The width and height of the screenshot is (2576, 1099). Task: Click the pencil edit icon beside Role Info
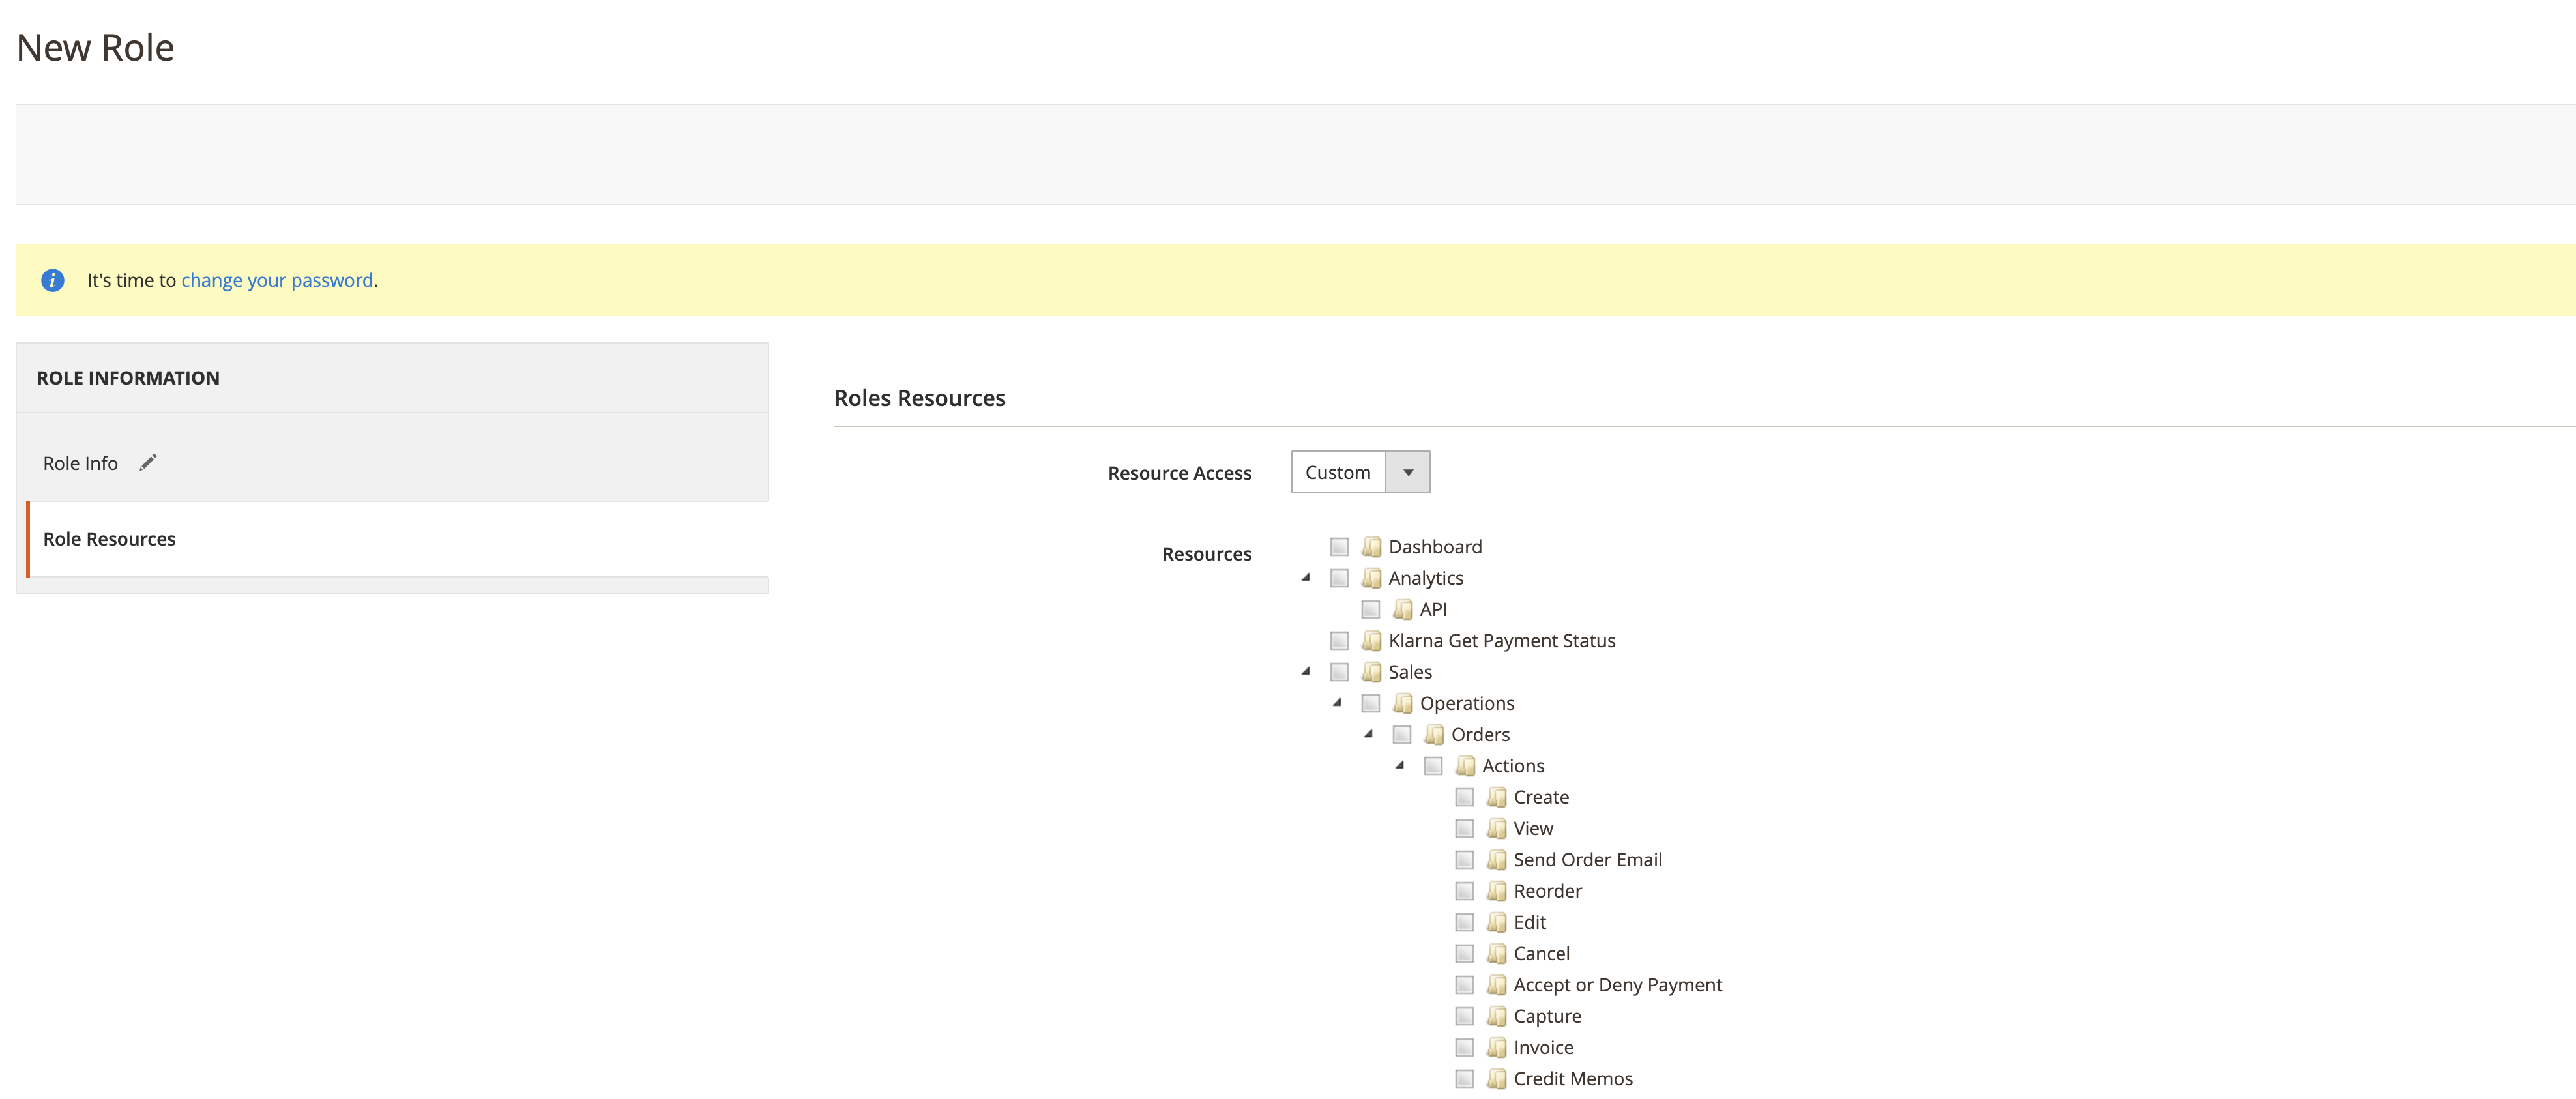[x=148, y=462]
